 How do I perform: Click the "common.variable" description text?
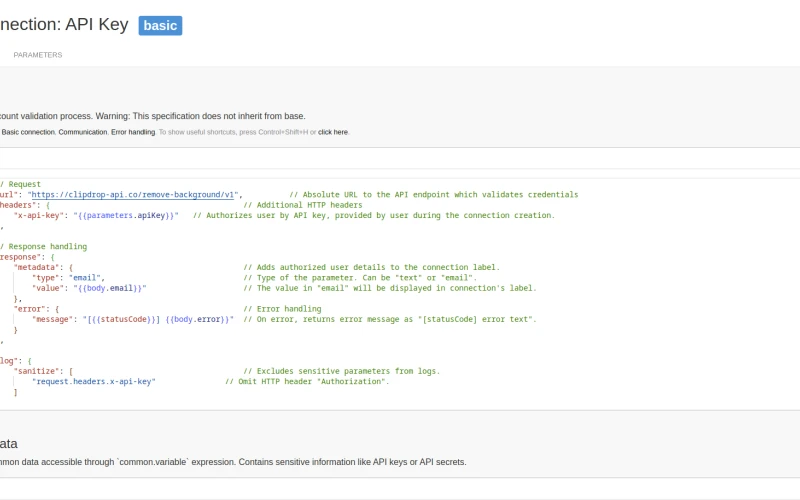point(233,462)
